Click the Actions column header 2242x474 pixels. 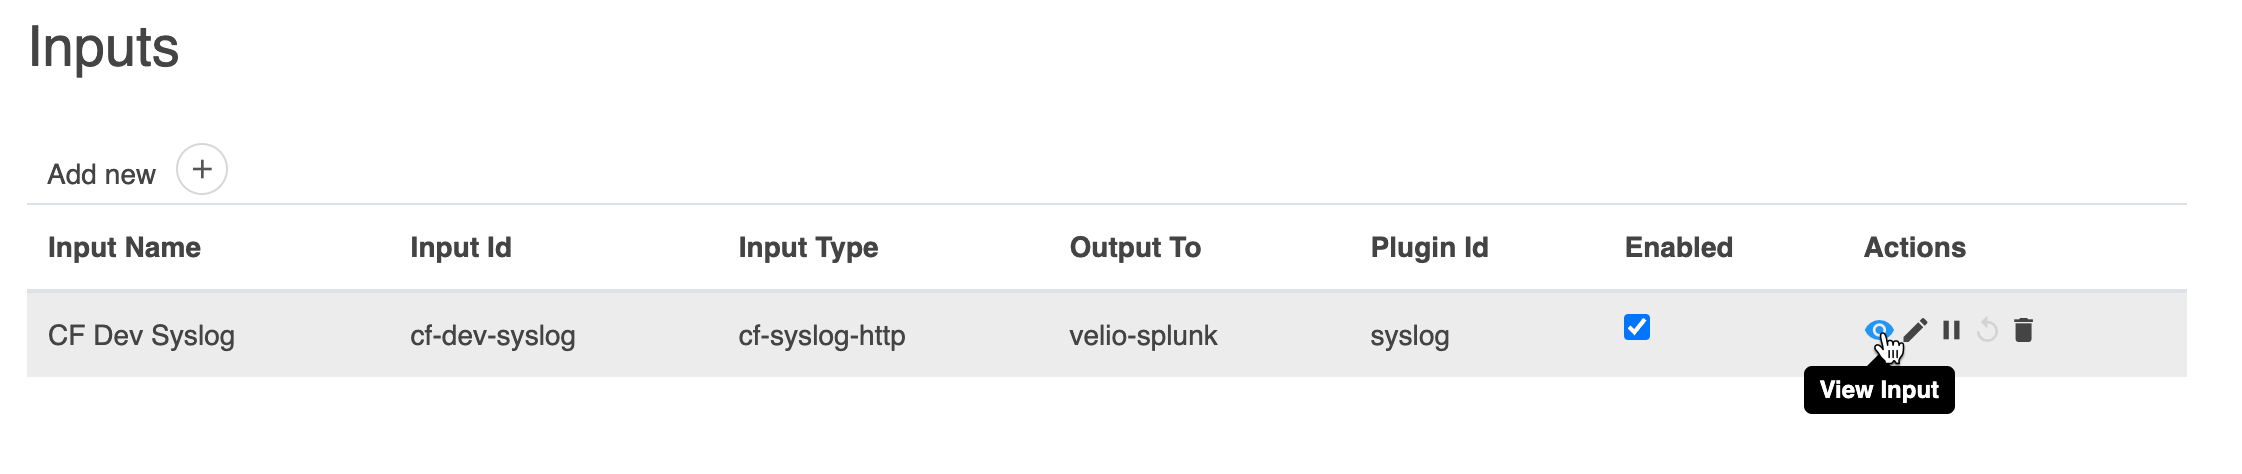pos(1914,248)
